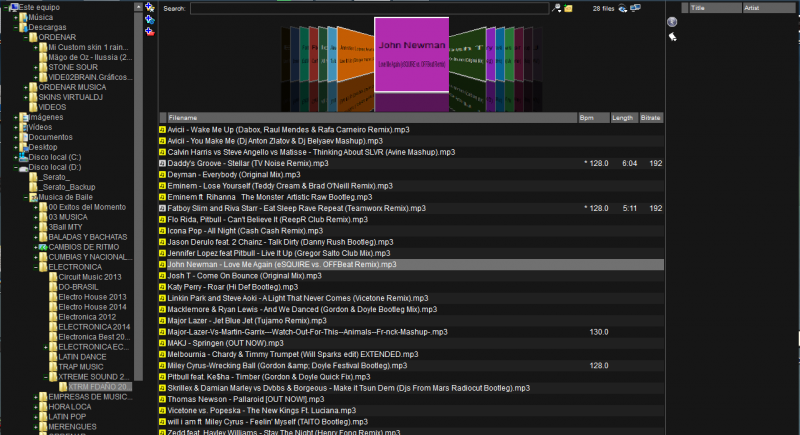The width and height of the screenshot is (800, 435).
Task: Expand the STONE SOUR folder node
Action: (x=35, y=67)
